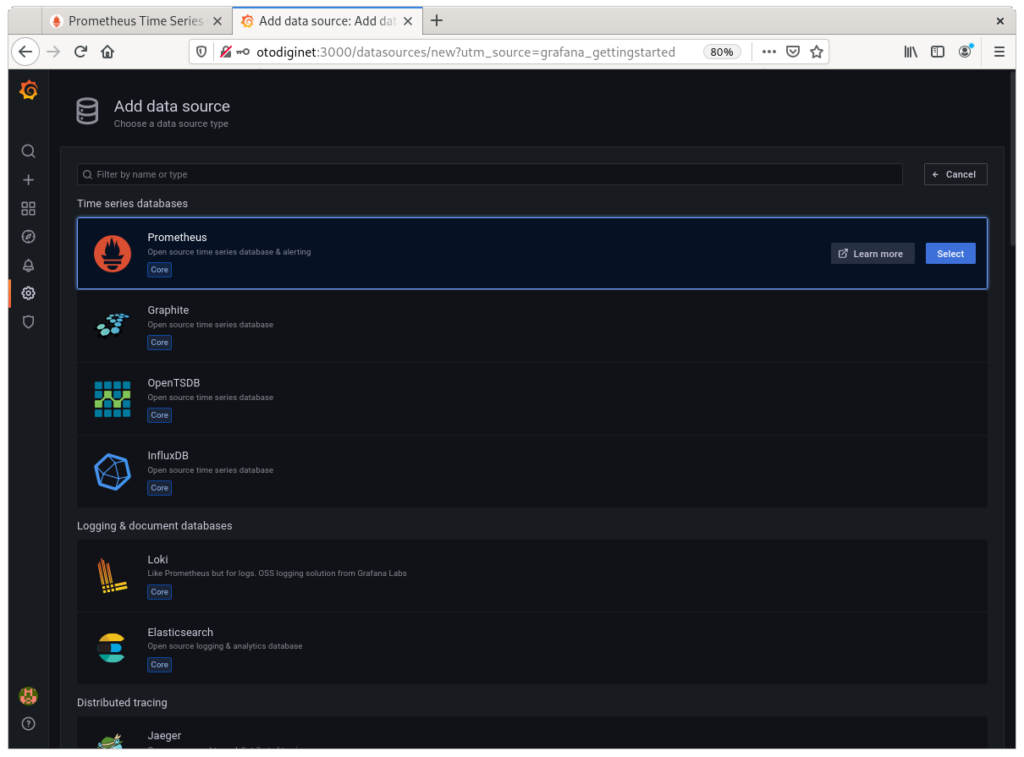Choose the Loki data source title
1024x757 pixels.
click(x=157, y=560)
